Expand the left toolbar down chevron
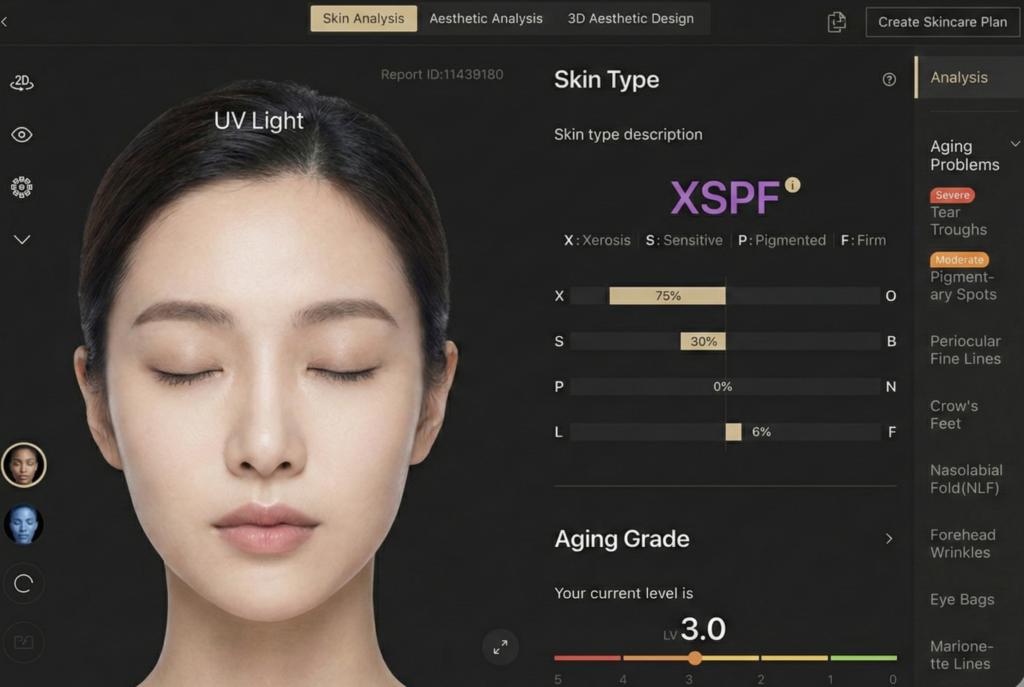Viewport: 1024px width, 687px height. point(22,240)
